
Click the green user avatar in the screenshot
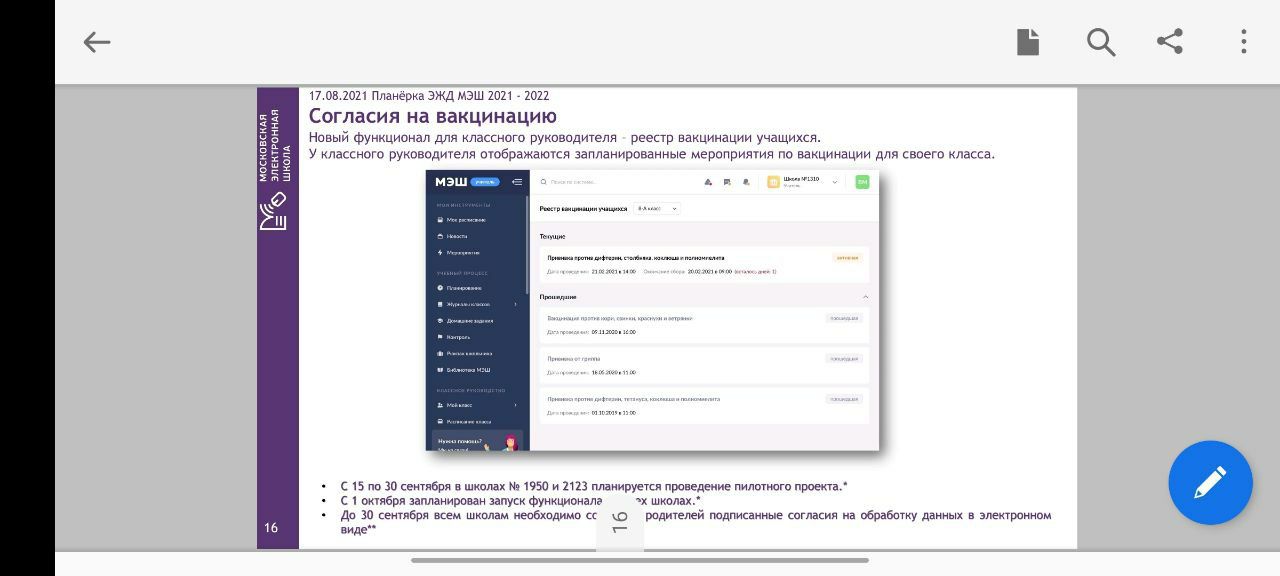tap(862, 182)
